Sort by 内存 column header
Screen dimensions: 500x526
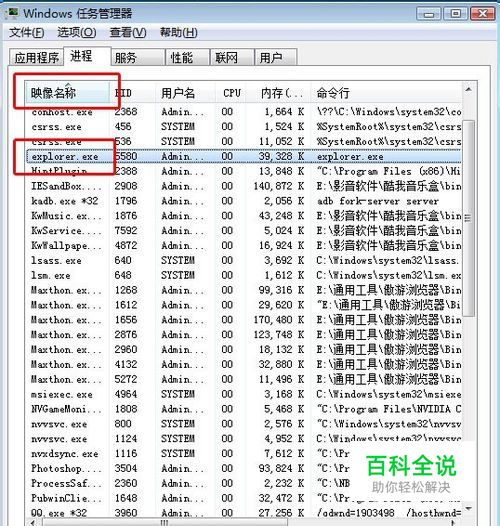coord(279,93)
